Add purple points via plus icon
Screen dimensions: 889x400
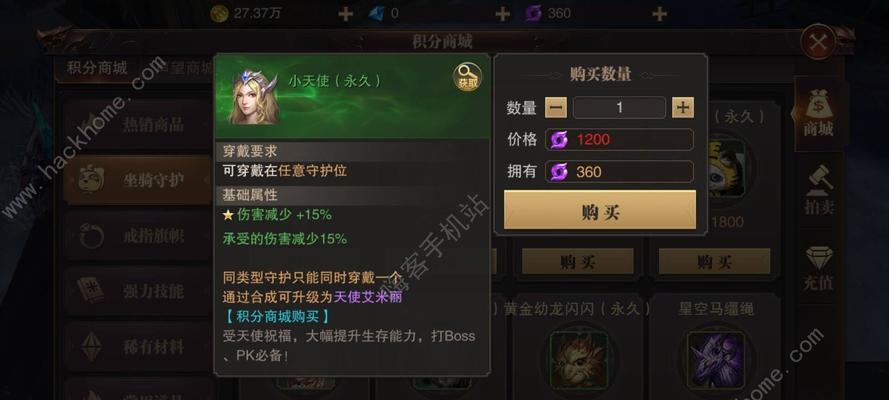pyautogui.click(x=659, y=14)
